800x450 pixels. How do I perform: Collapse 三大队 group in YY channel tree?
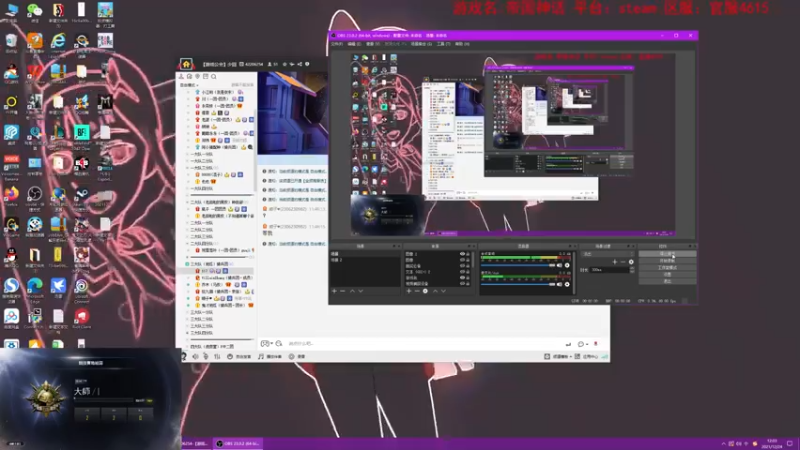pos(209,264)
